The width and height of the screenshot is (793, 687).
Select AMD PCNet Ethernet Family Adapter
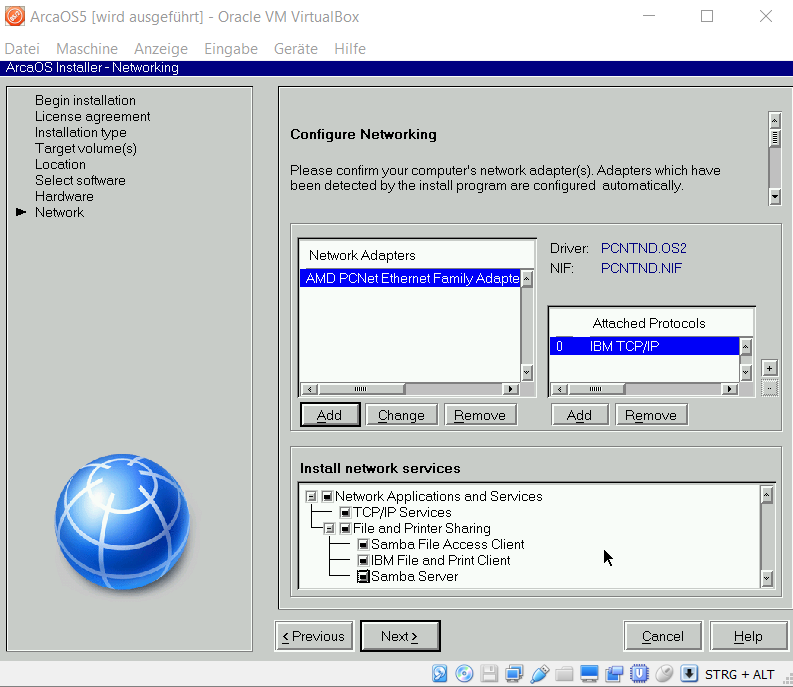pyautogui.click(x=410, y=278)
